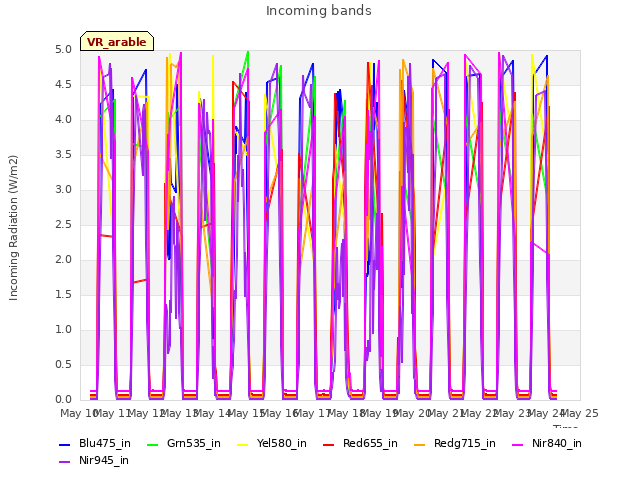Click the 1.0 y-axis tick label
640x480 pixels.
(63, 330)
